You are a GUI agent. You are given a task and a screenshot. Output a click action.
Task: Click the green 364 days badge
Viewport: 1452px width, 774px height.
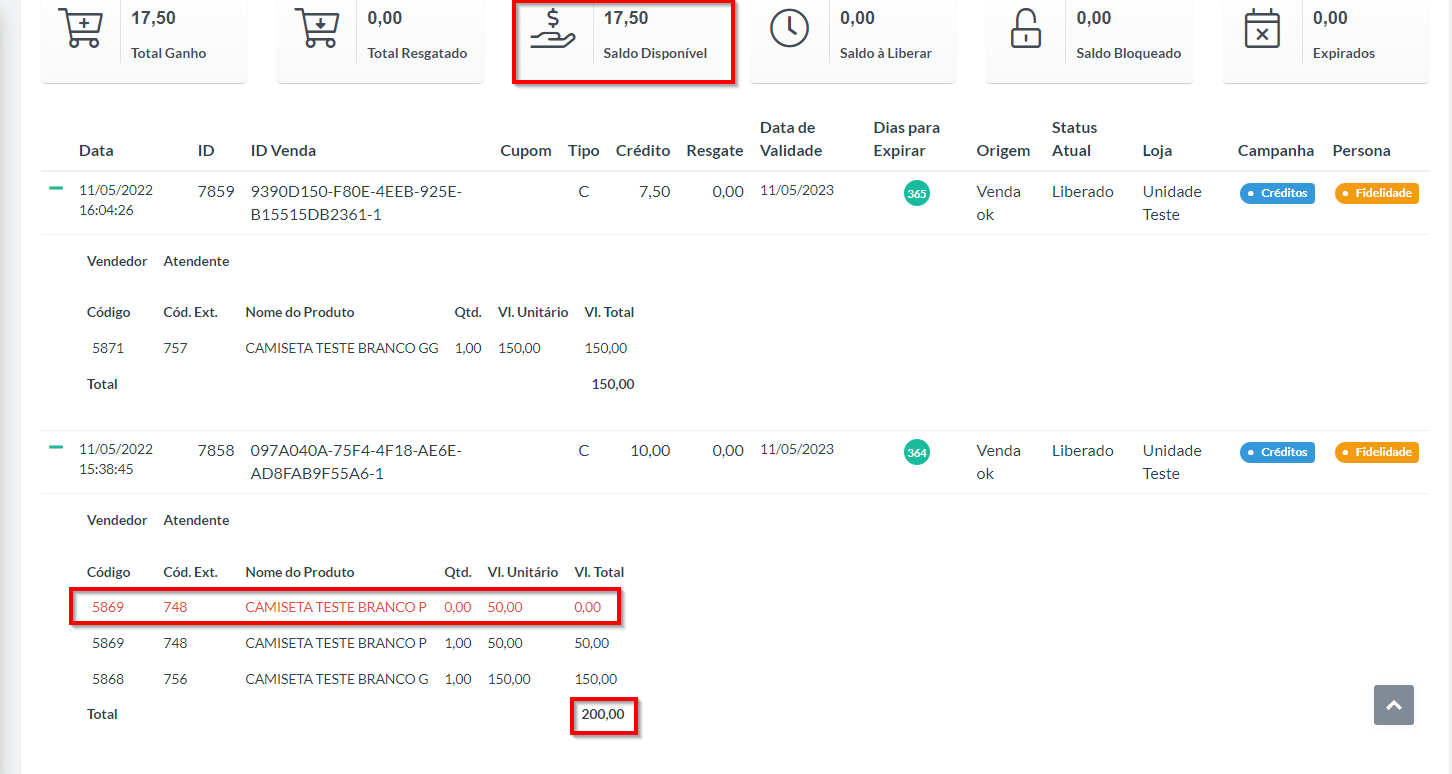pyautogui.click(x=917, y=453)
